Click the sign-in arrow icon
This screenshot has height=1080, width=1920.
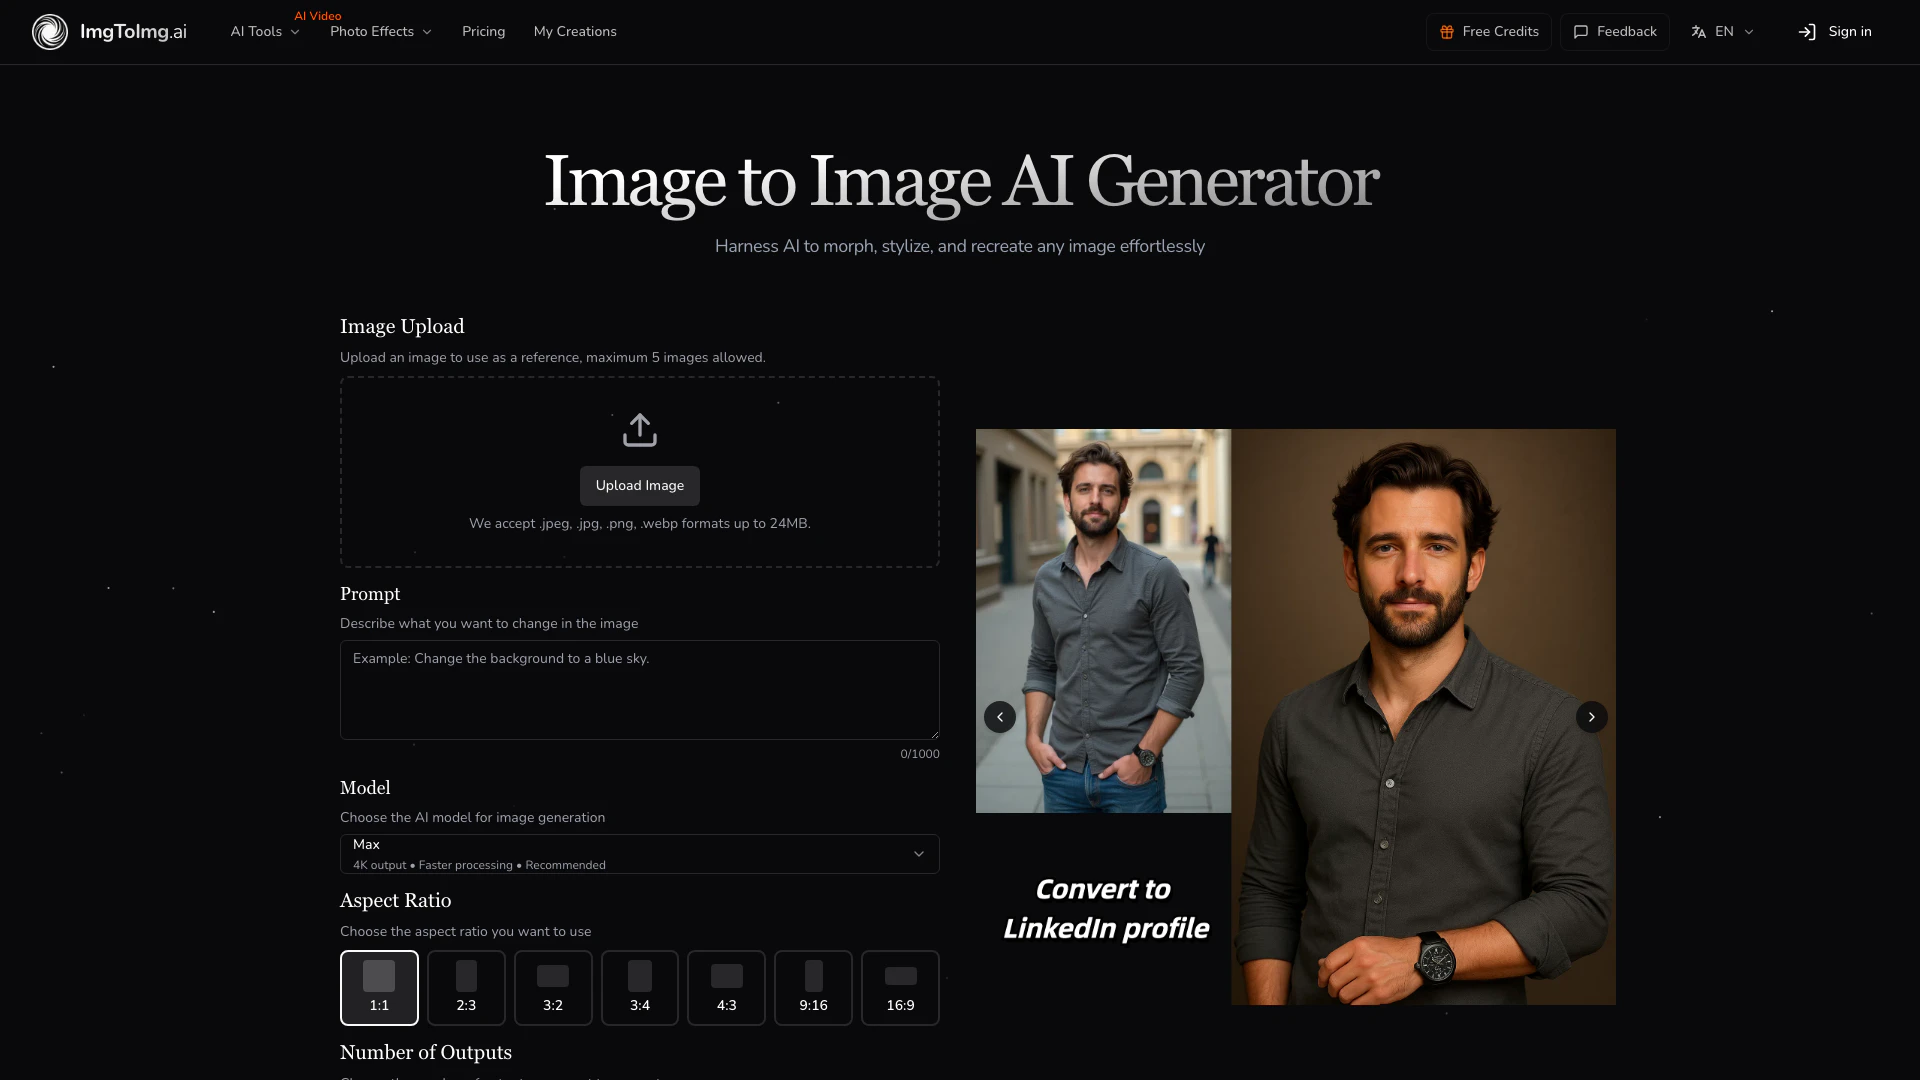tap(1806, 32)
